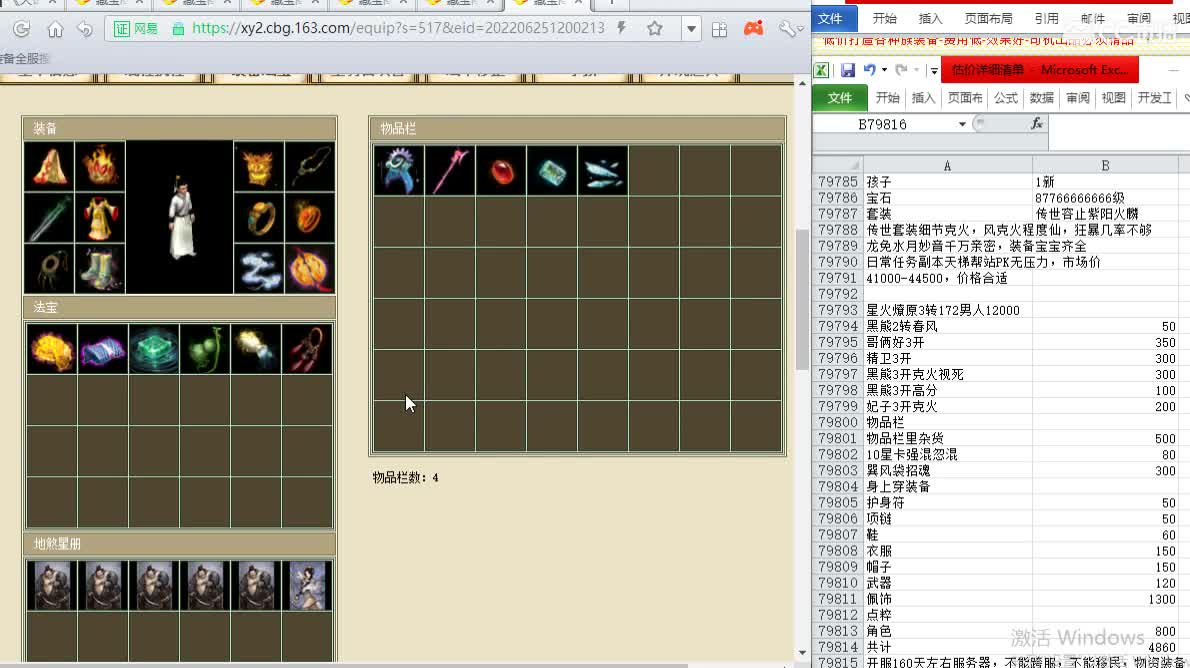Save workbook with Excel floppy disk icon
The width and height of the screenshot is (1190, 668).
tap(848, 70)
